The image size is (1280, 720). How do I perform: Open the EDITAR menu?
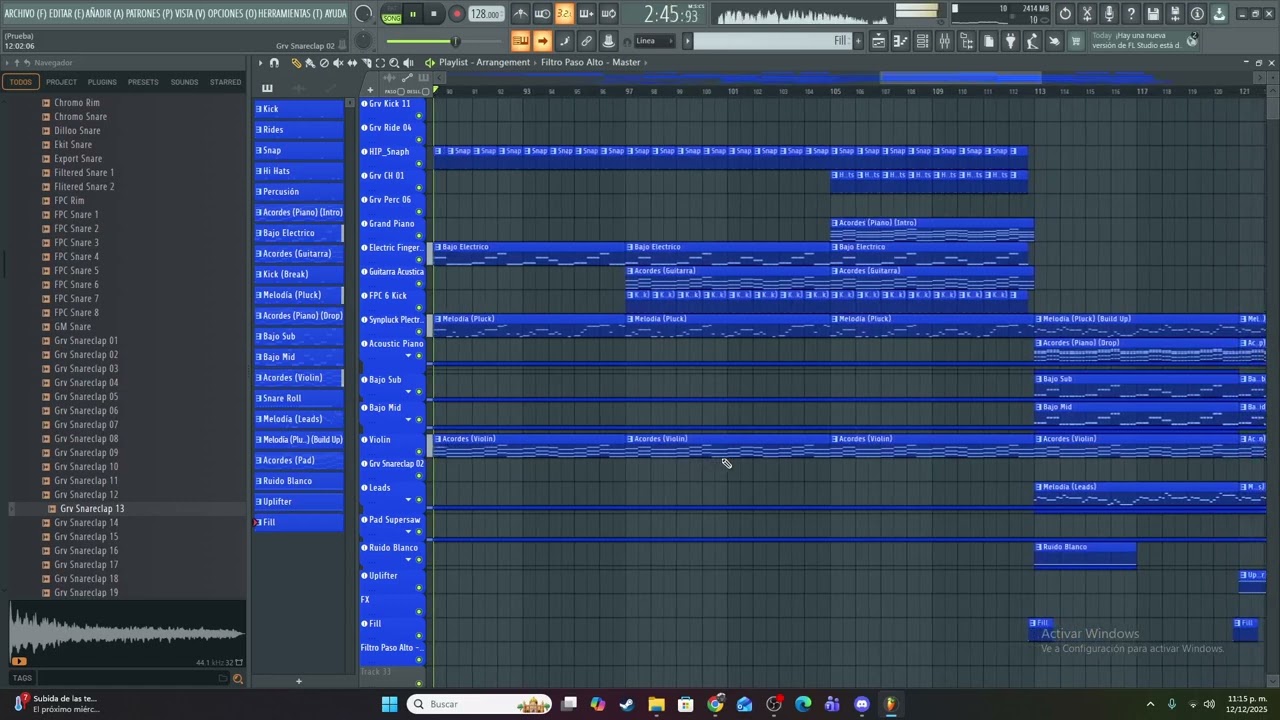point(66,14)
